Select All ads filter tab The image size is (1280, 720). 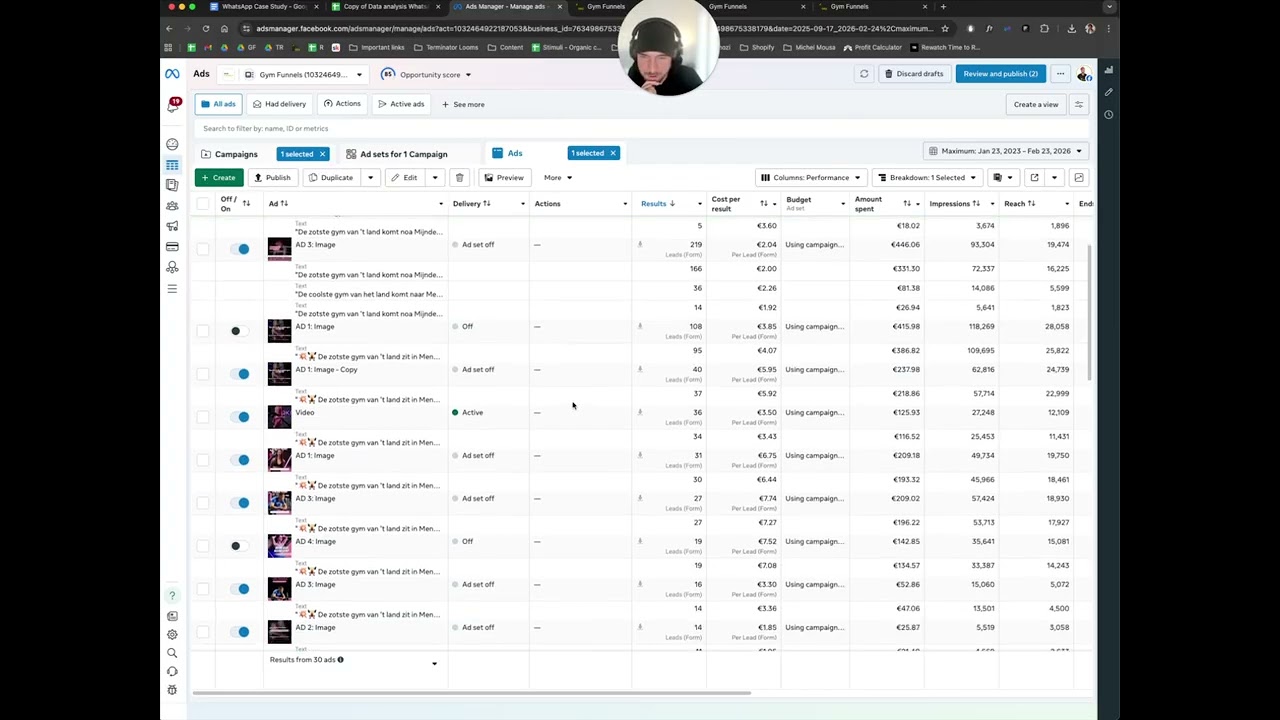point(217,104)
